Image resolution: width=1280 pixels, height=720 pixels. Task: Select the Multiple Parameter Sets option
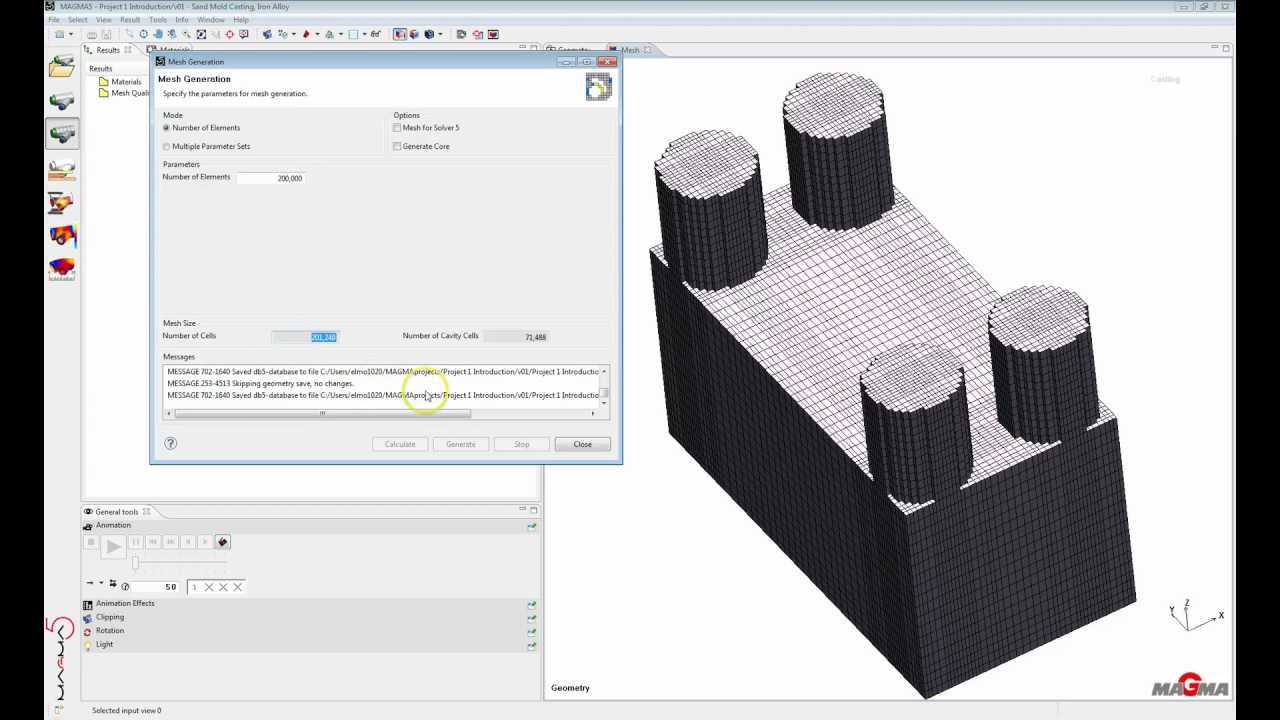tap(167, 146)
